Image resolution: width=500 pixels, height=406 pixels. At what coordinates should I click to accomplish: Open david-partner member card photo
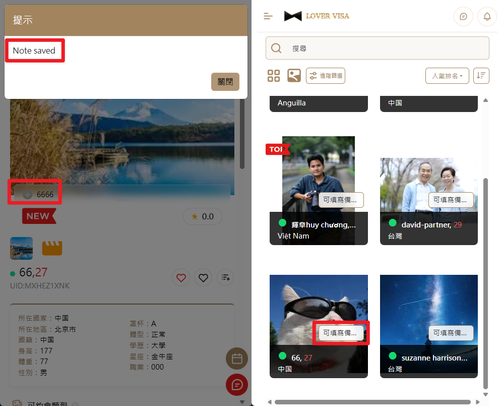(x=429, y=185)
